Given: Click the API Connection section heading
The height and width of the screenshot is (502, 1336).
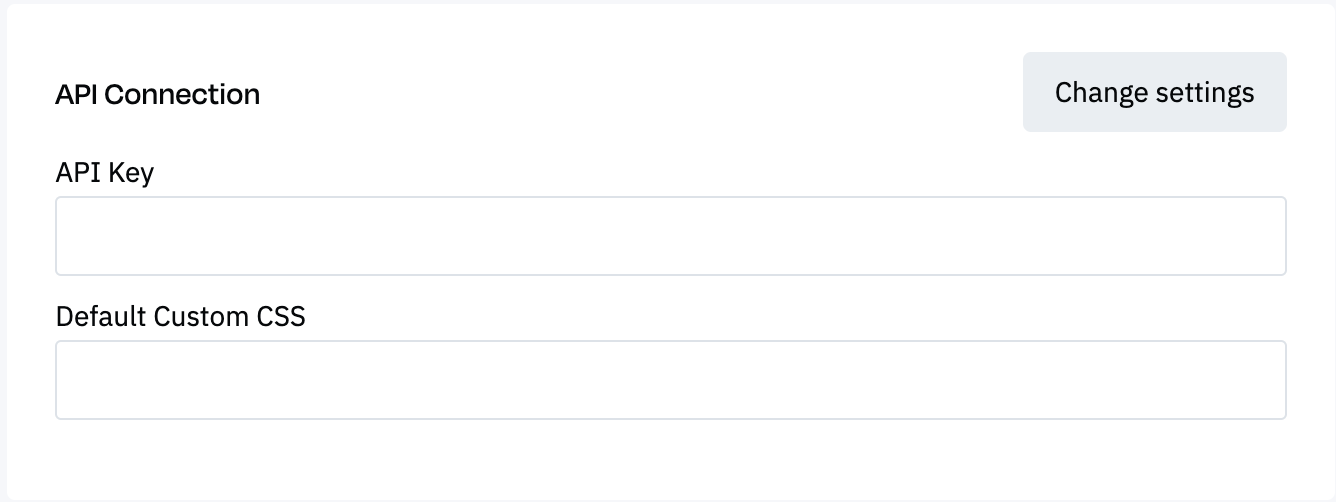Looking at the screenshot, I should pos(158,94).
